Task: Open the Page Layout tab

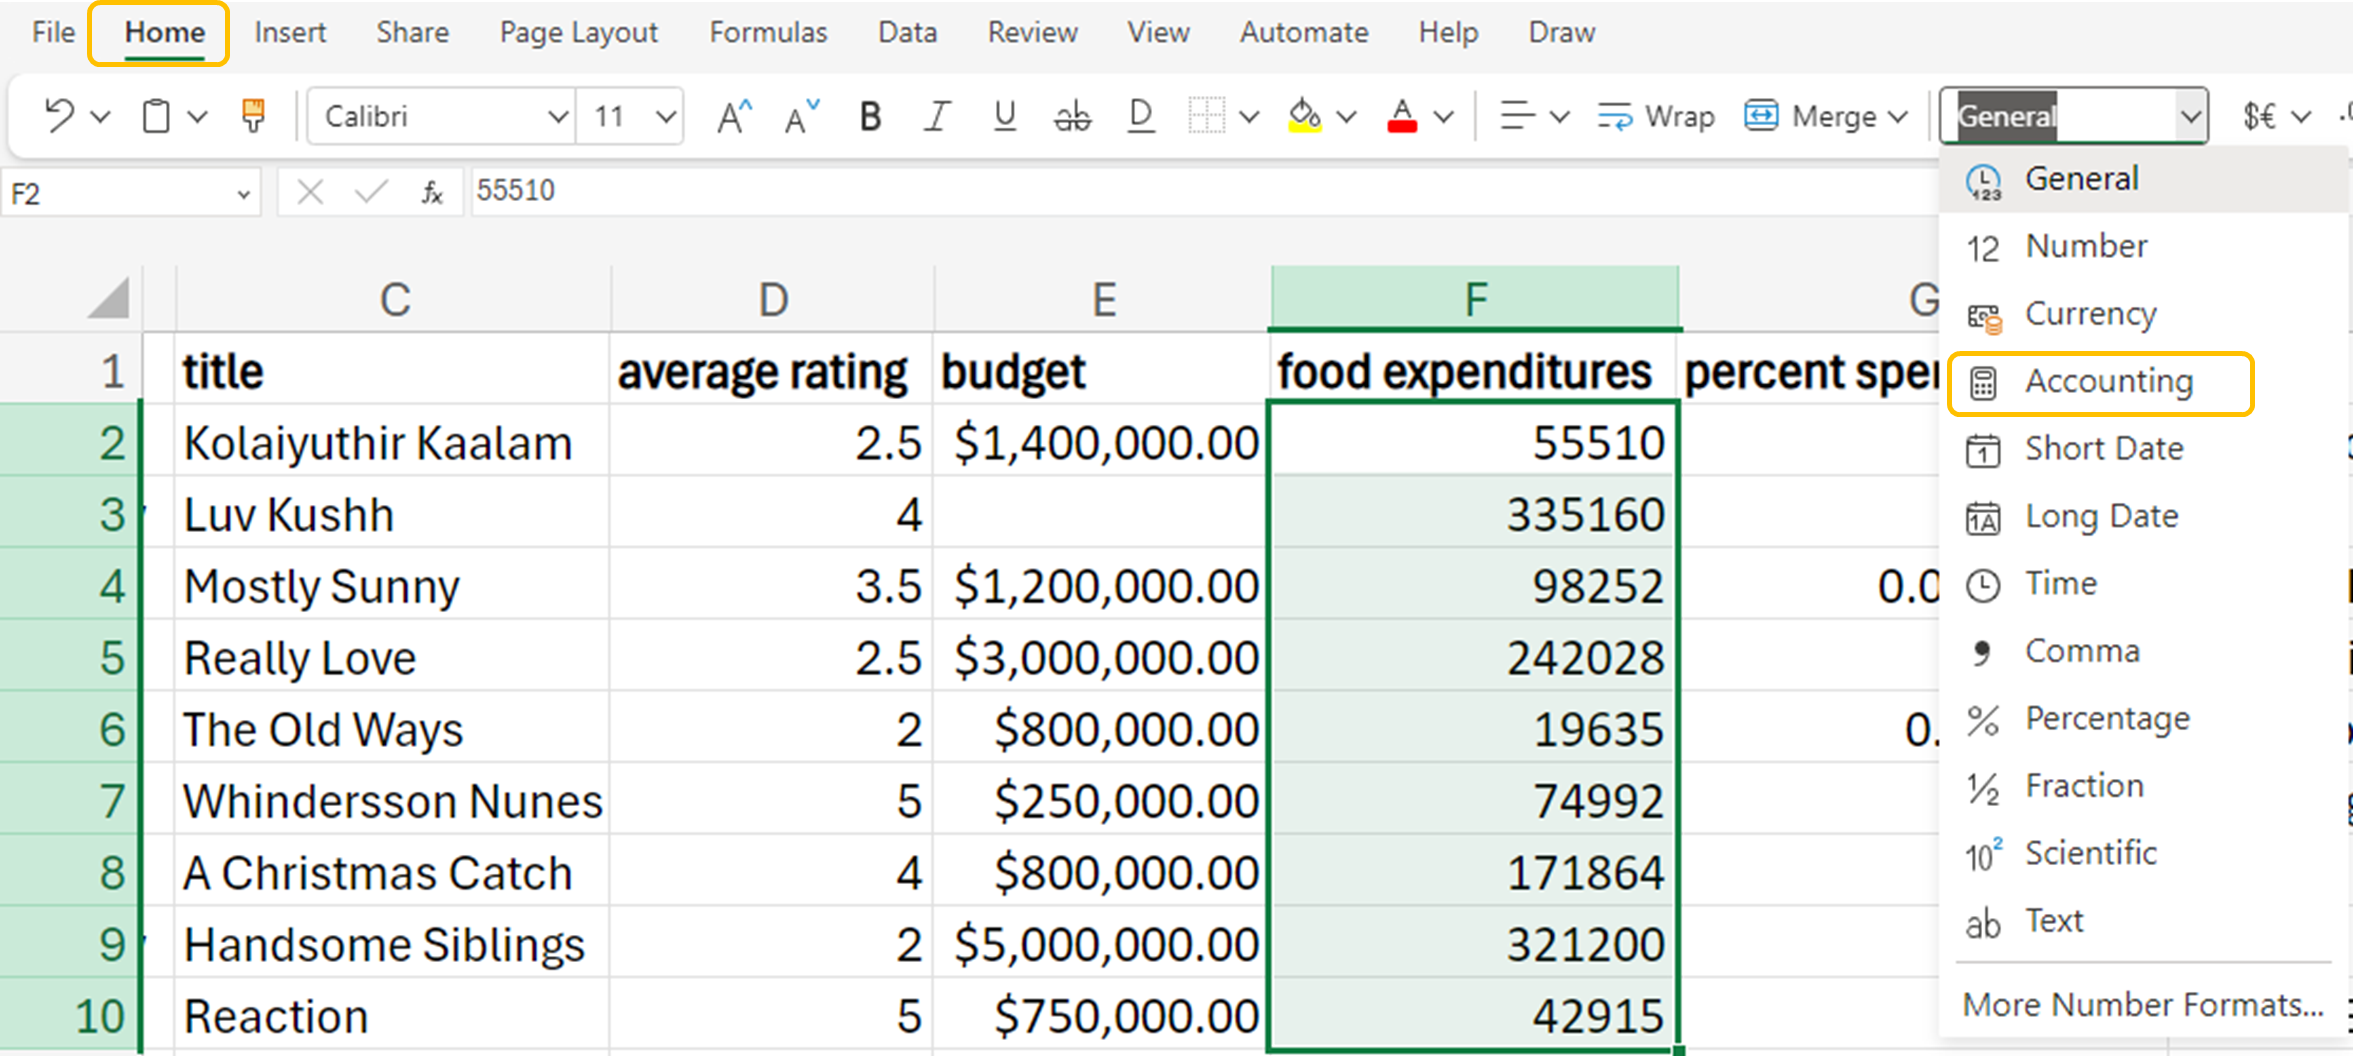Action: 578,33
